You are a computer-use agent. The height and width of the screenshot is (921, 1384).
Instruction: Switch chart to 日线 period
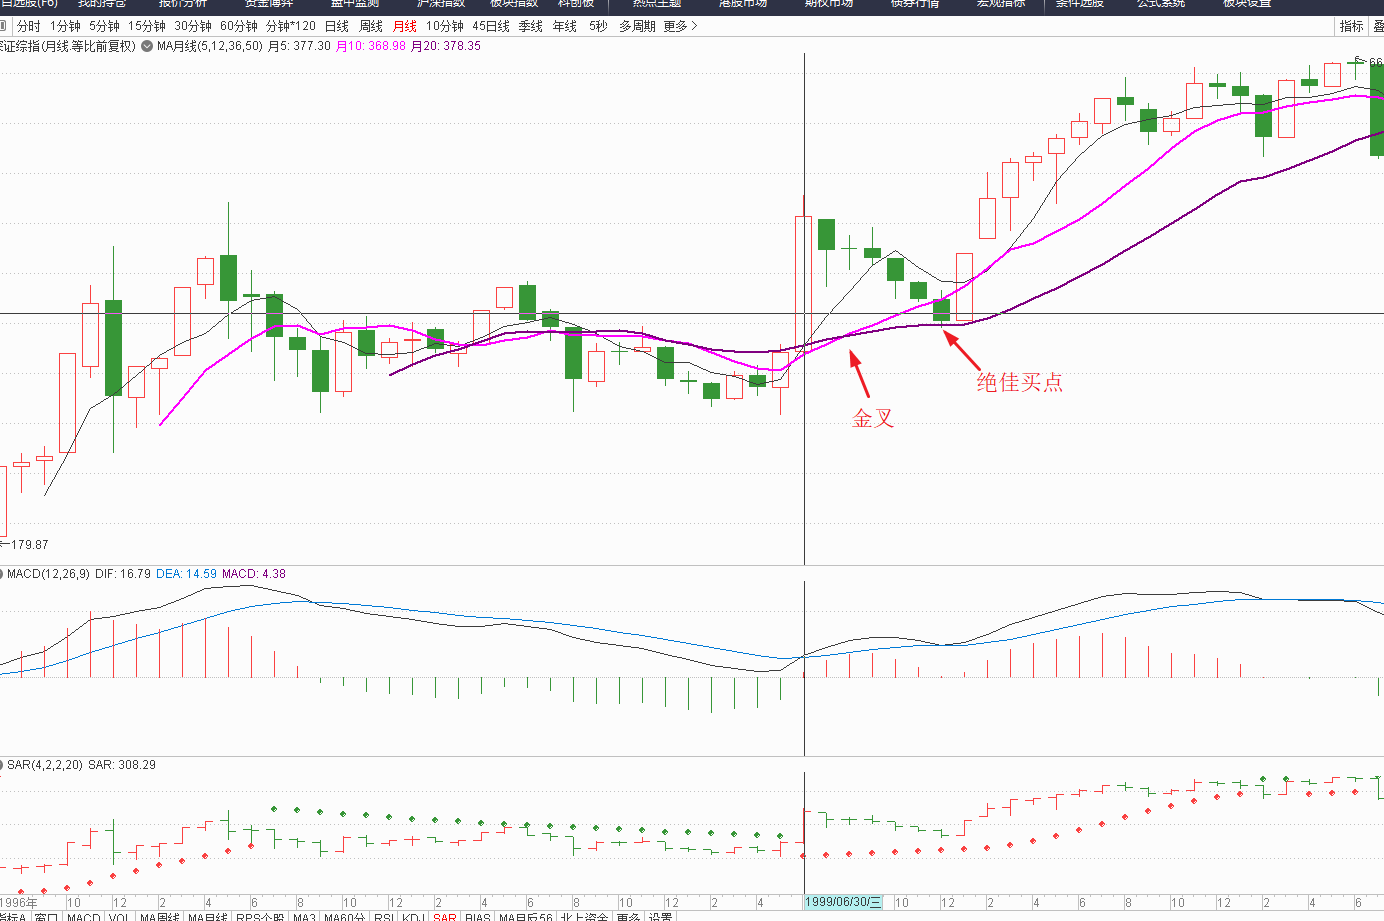[337, 26]
